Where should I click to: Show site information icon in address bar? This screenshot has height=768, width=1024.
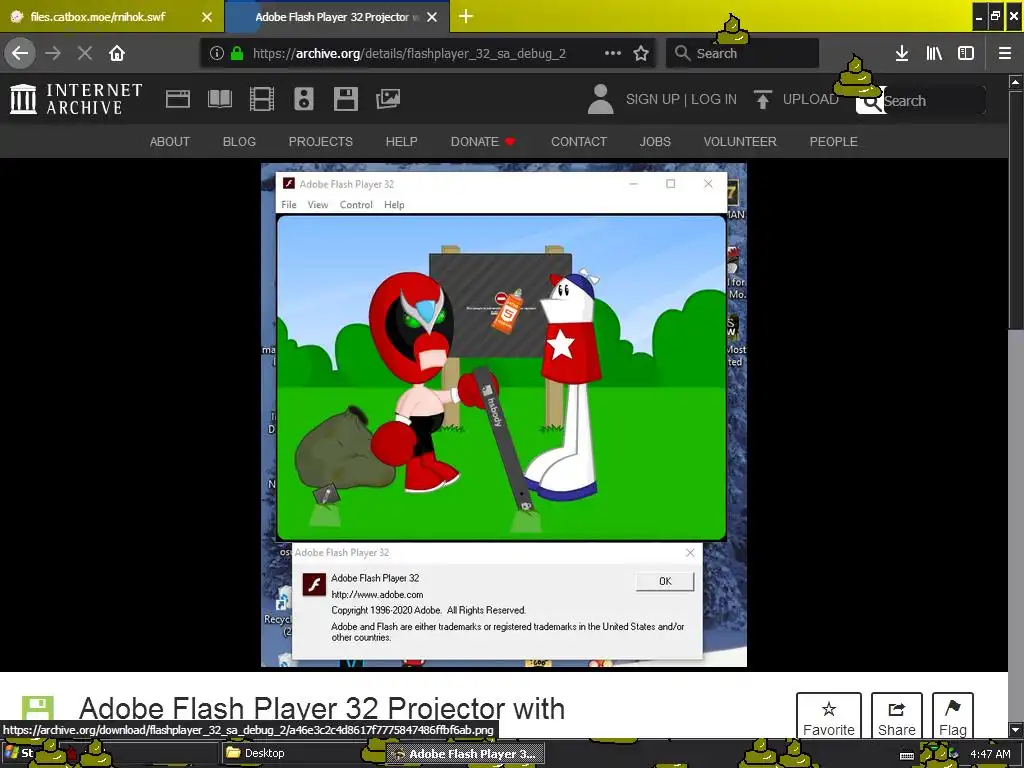[x=217, y=53]
